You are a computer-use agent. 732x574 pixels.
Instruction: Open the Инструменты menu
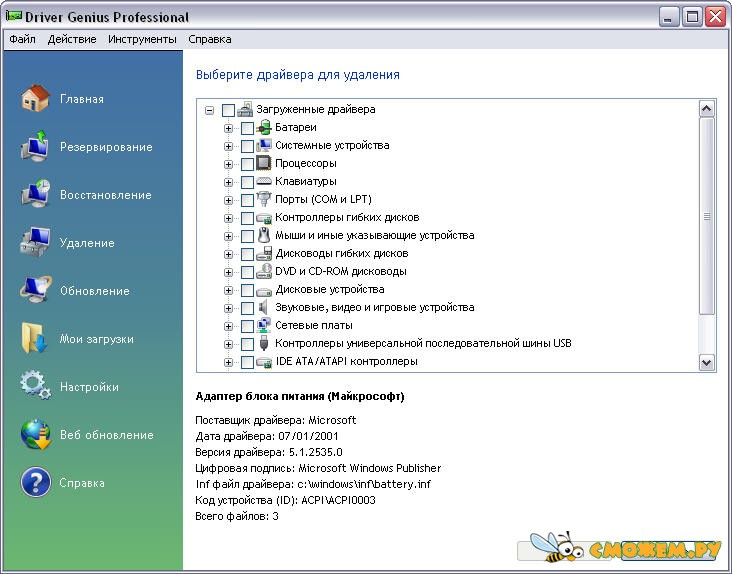pos(142,39)
